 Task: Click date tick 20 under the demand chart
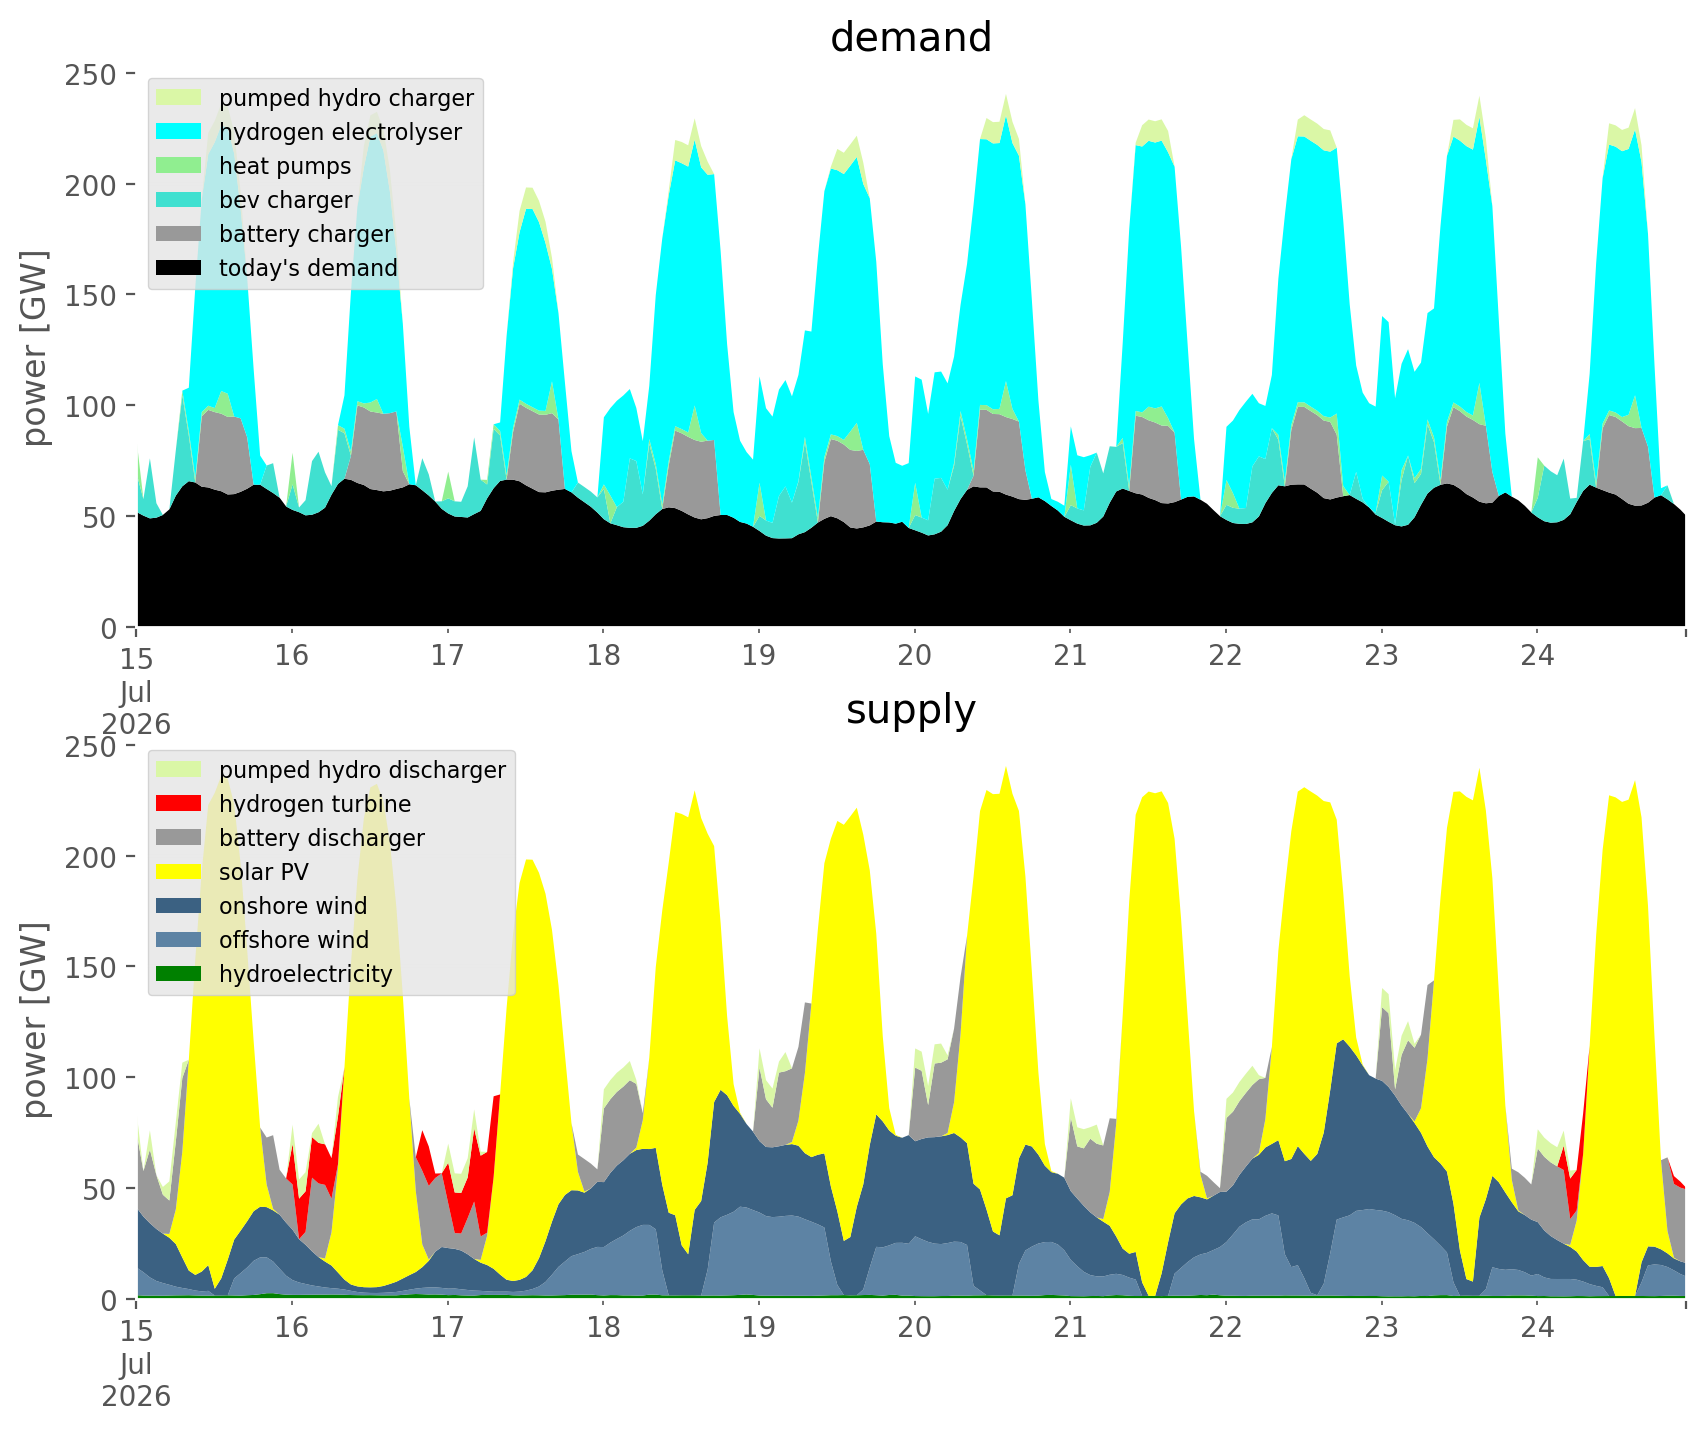(x=914, y=656)
